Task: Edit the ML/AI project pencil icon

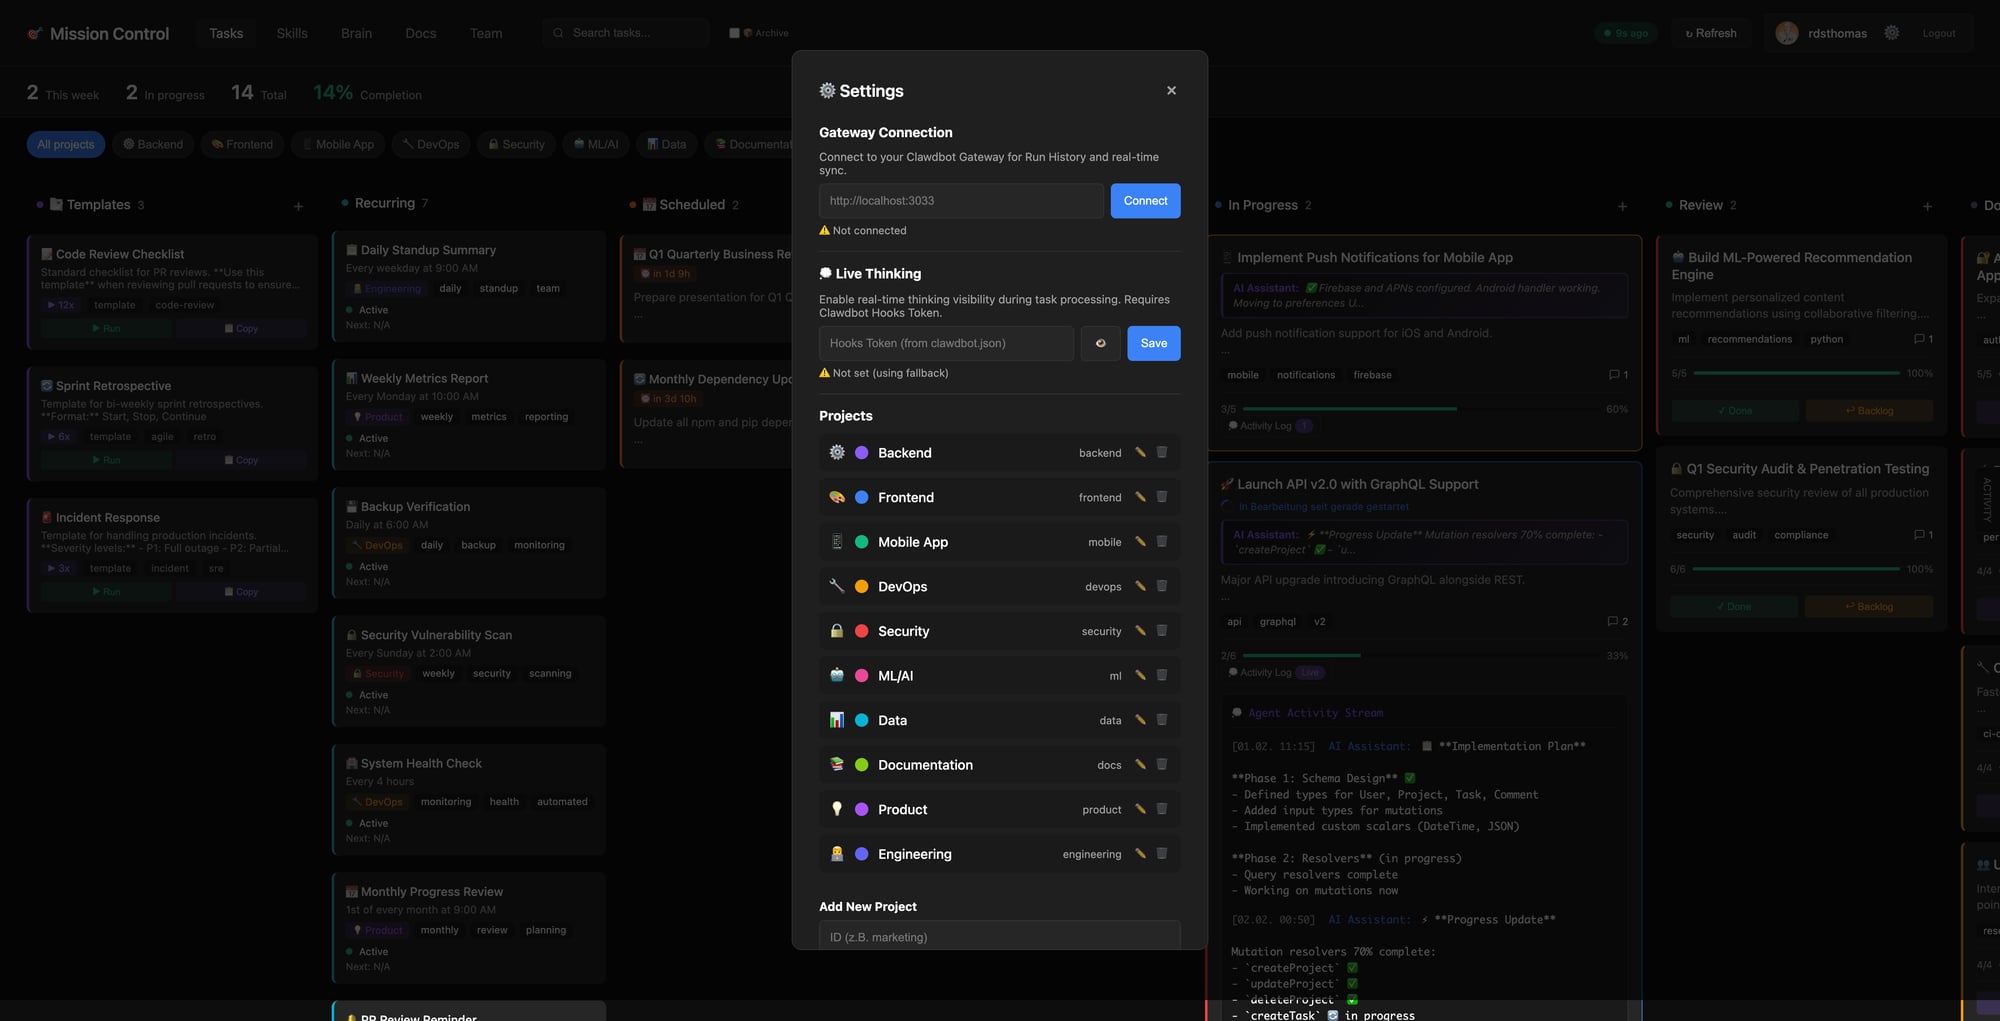Action: tap(1140, 675)
